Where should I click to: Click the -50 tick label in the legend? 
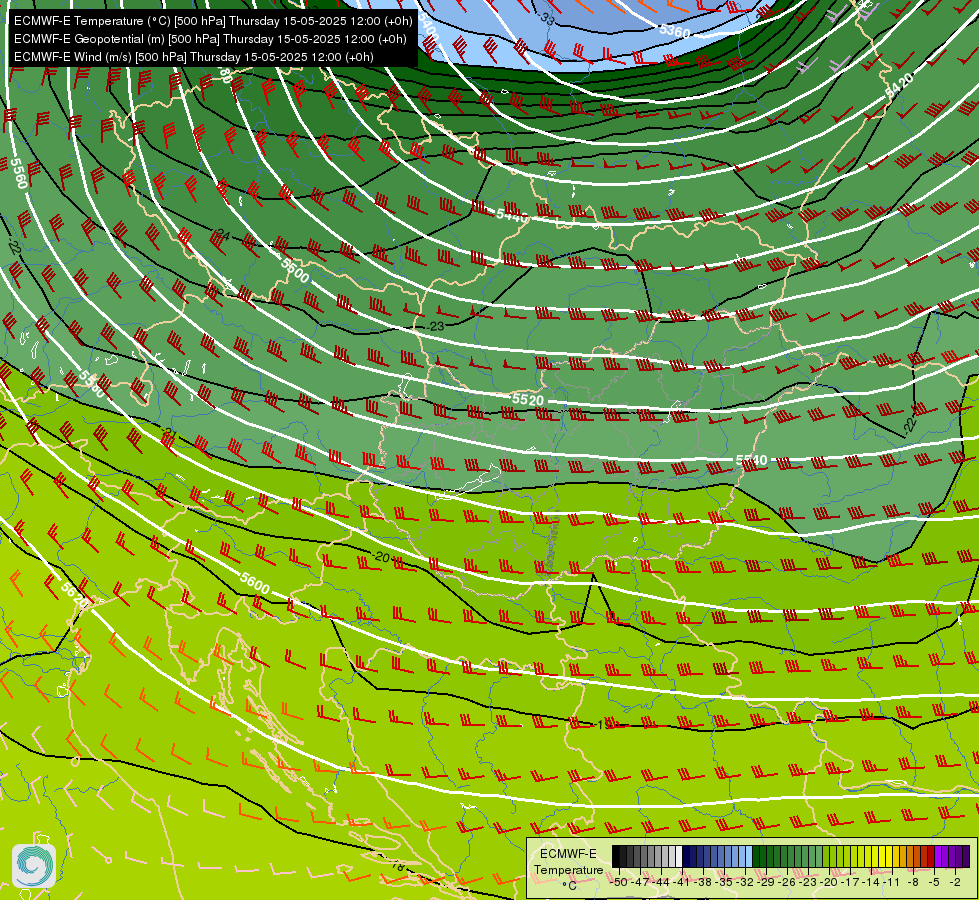tap(619, 882)
